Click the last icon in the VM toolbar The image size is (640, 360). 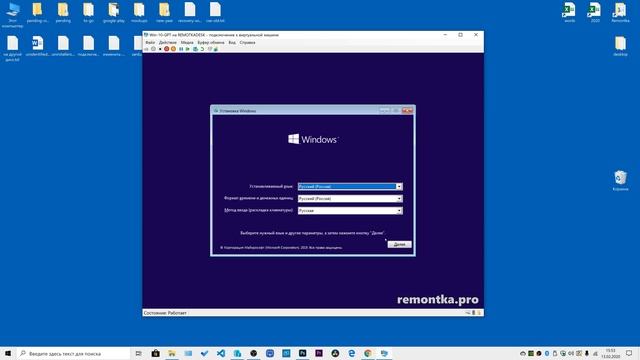[x=216, y=49]
